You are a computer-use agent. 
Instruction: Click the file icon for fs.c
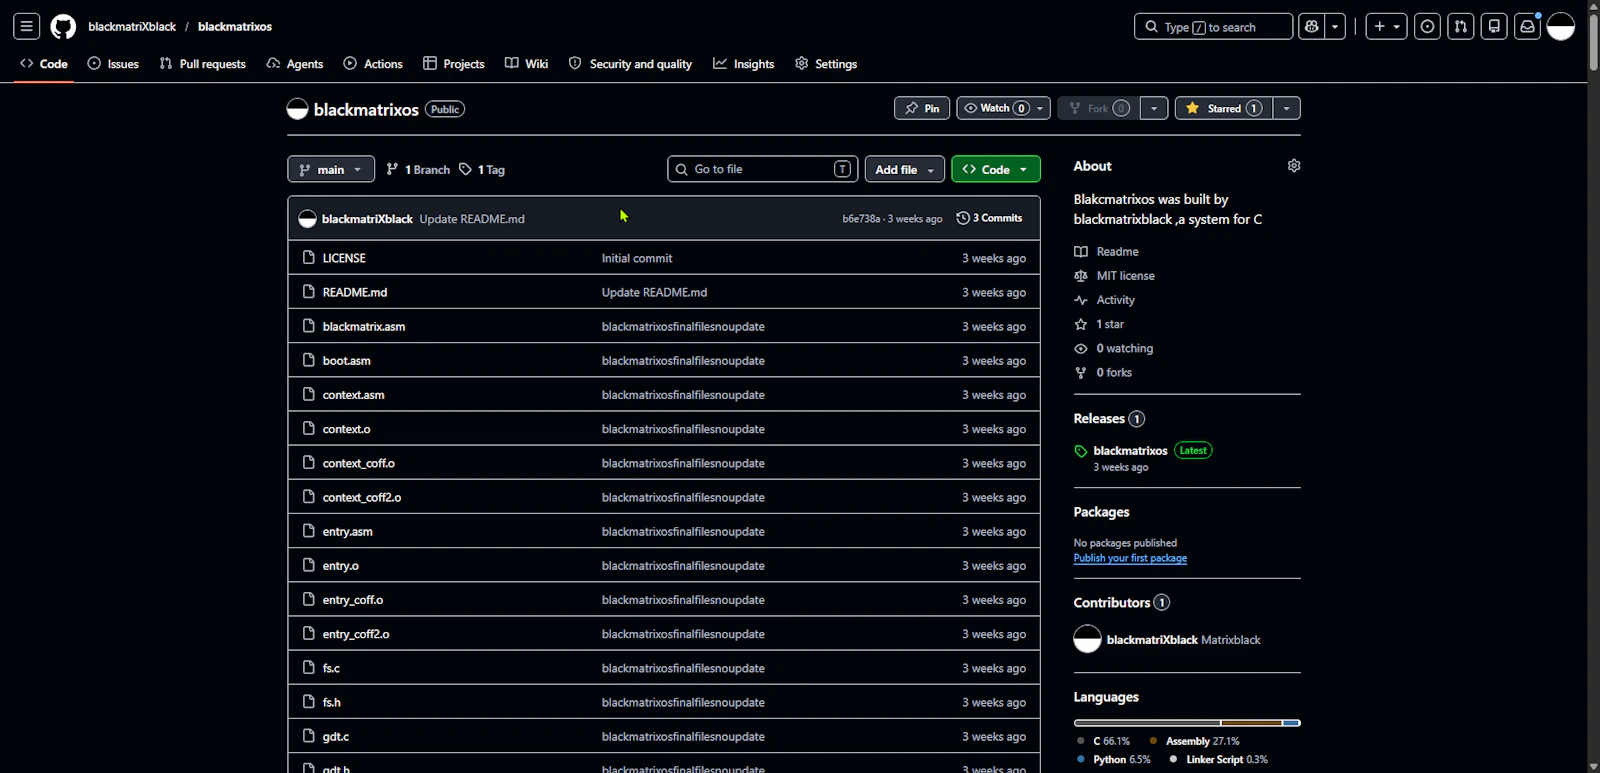(309, 668)
